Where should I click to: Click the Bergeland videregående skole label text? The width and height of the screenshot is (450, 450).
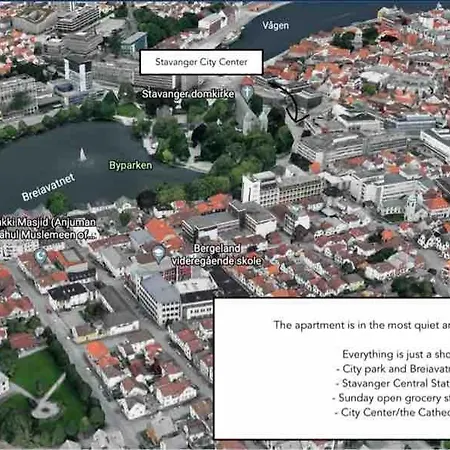tap(217, 255)
